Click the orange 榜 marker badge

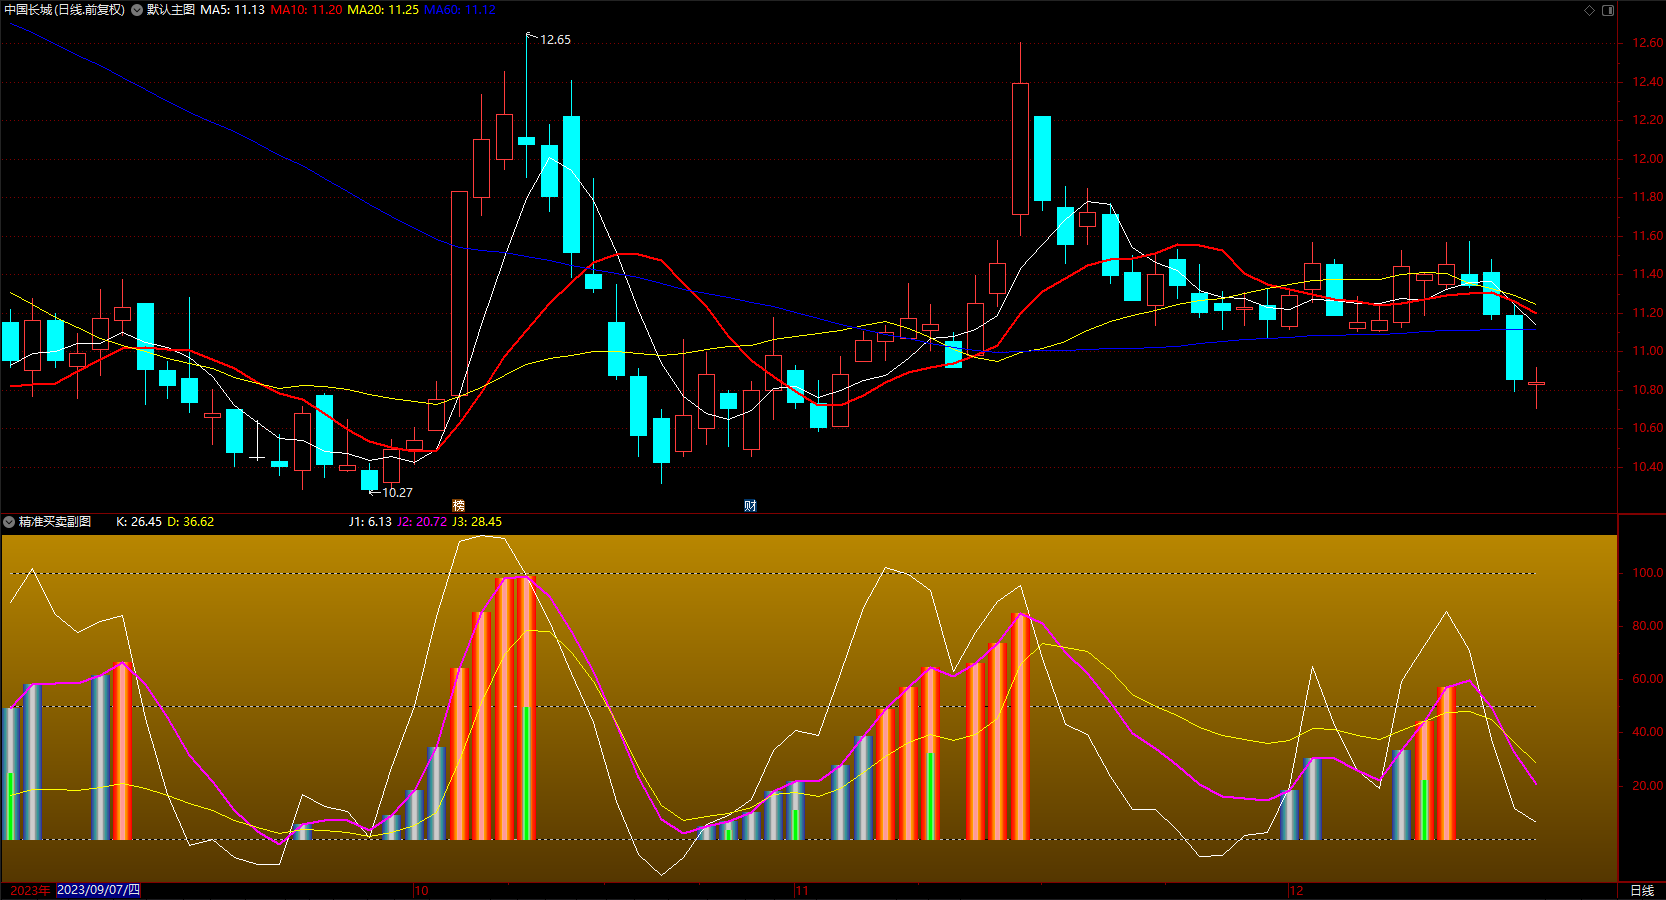pyautogui.click(x=459, y=506)
